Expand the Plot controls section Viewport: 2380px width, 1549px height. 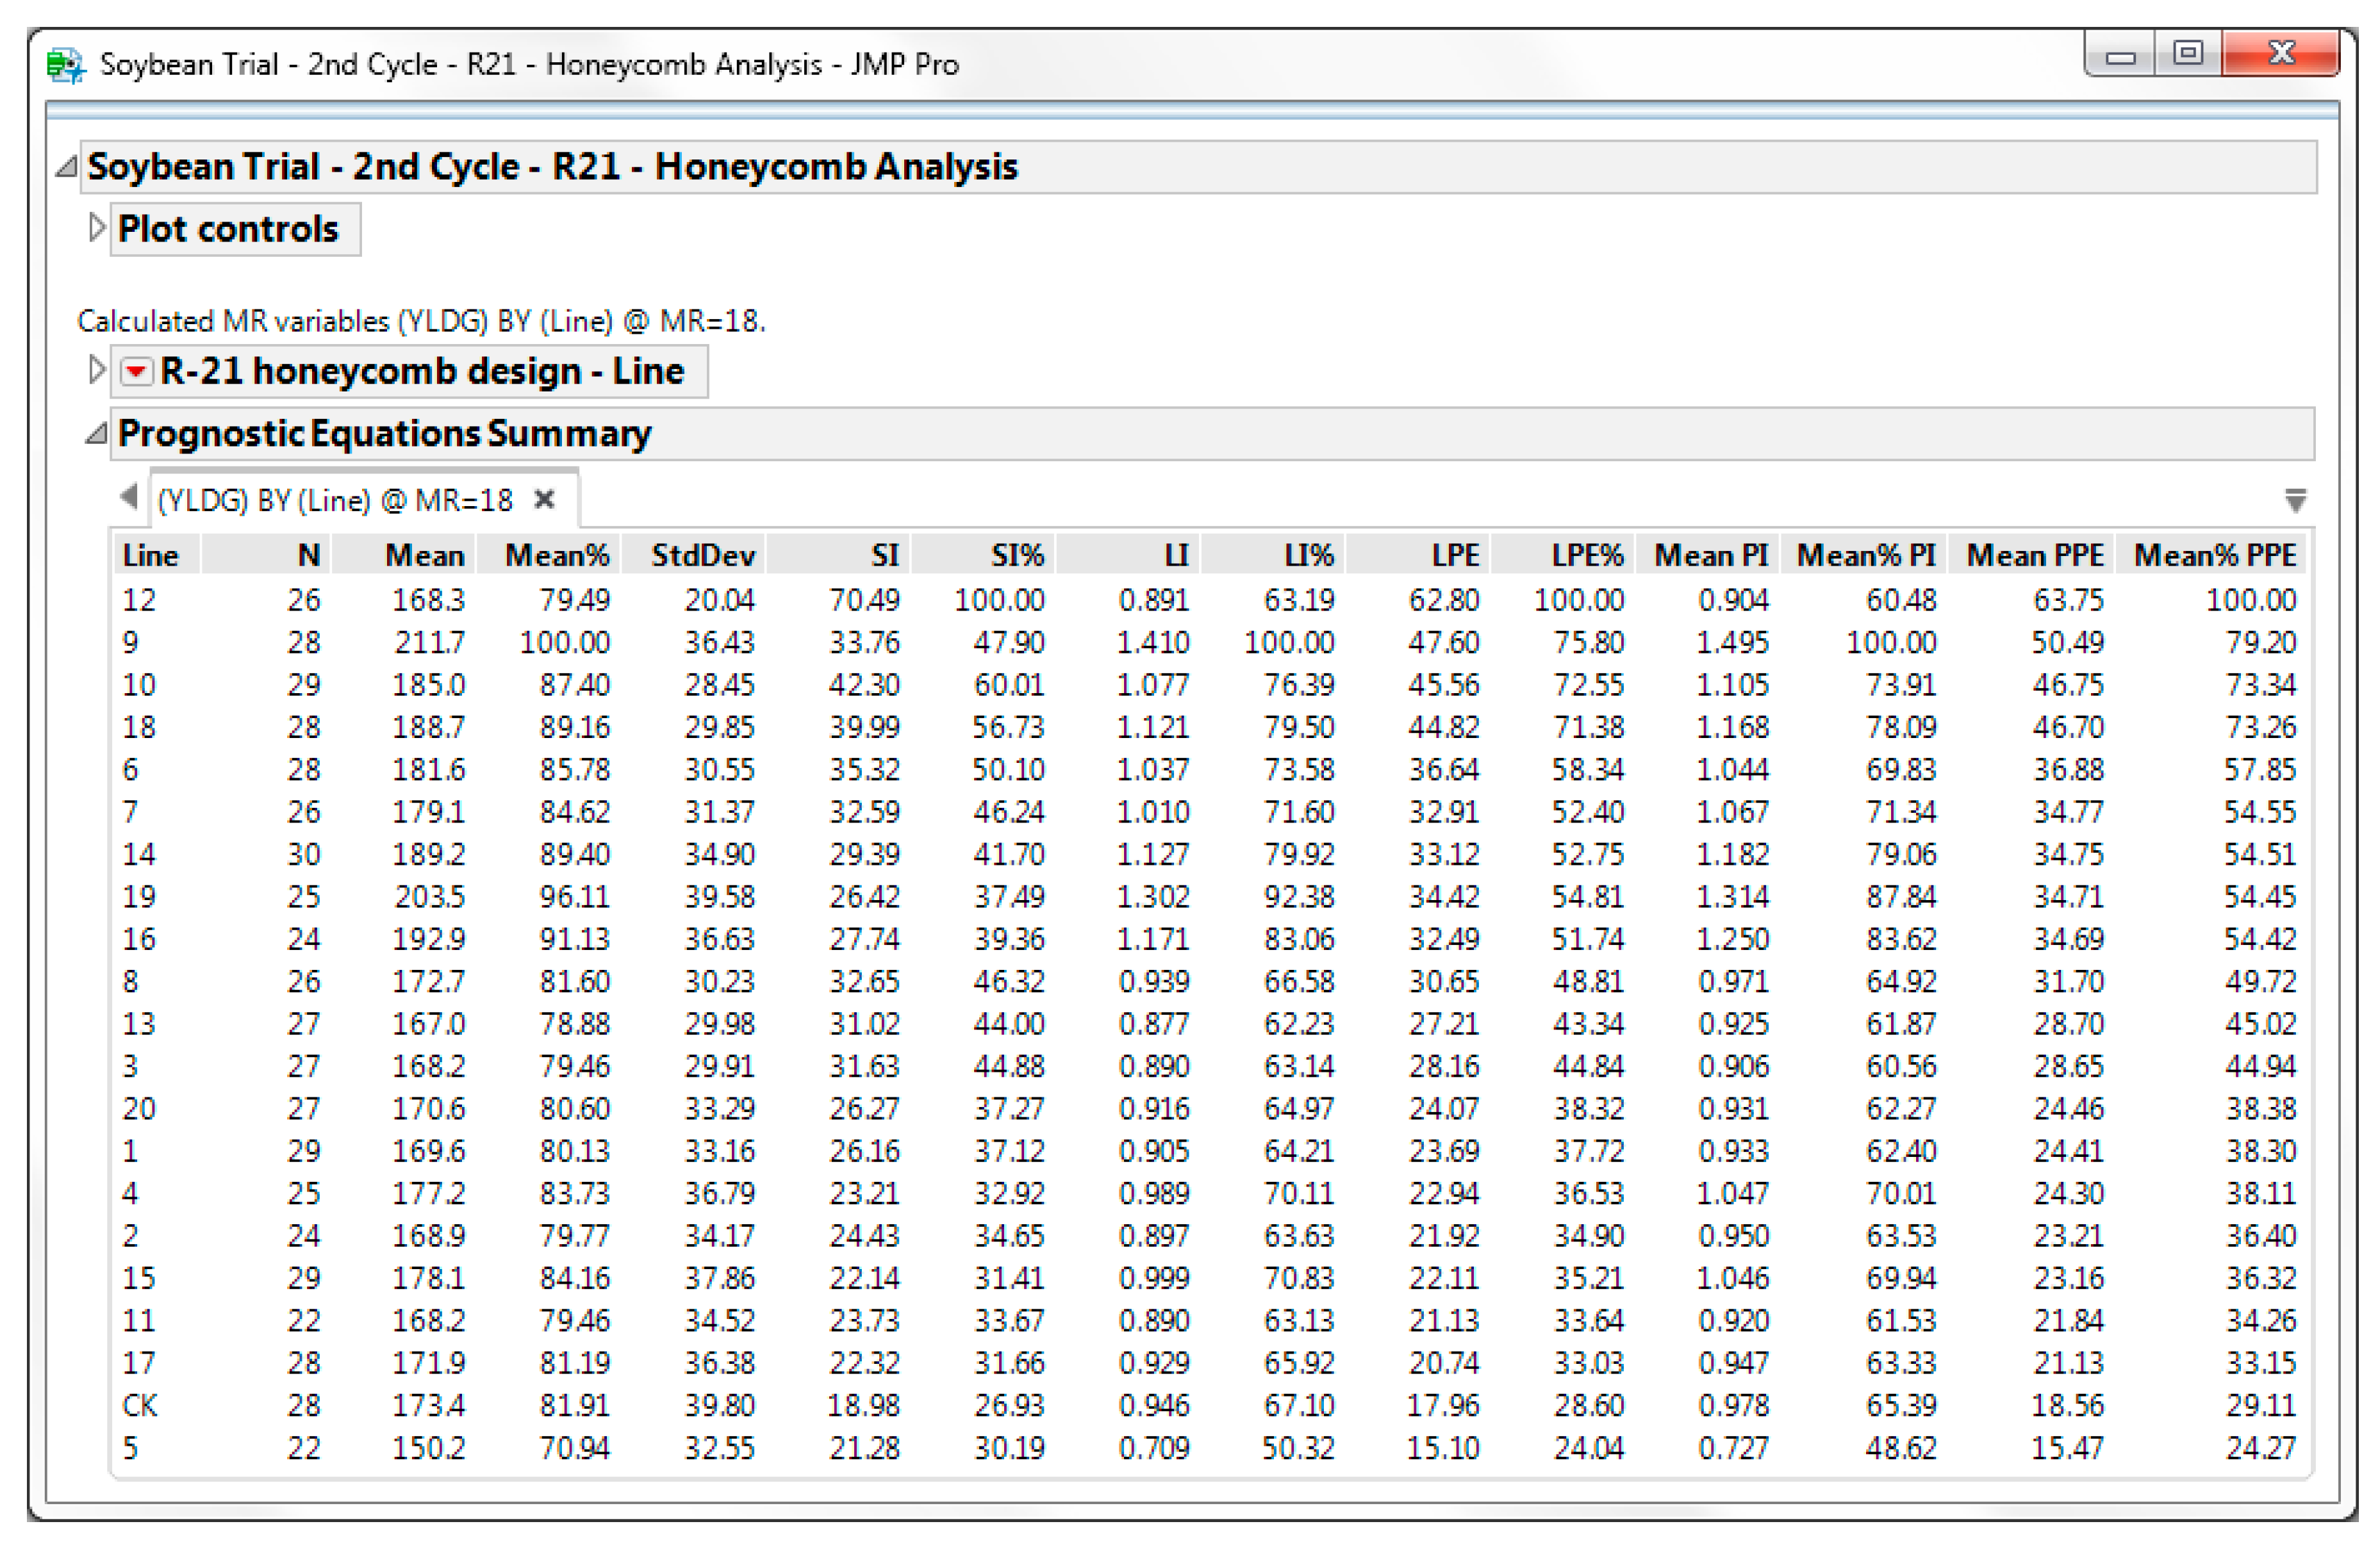coord(97,227)
